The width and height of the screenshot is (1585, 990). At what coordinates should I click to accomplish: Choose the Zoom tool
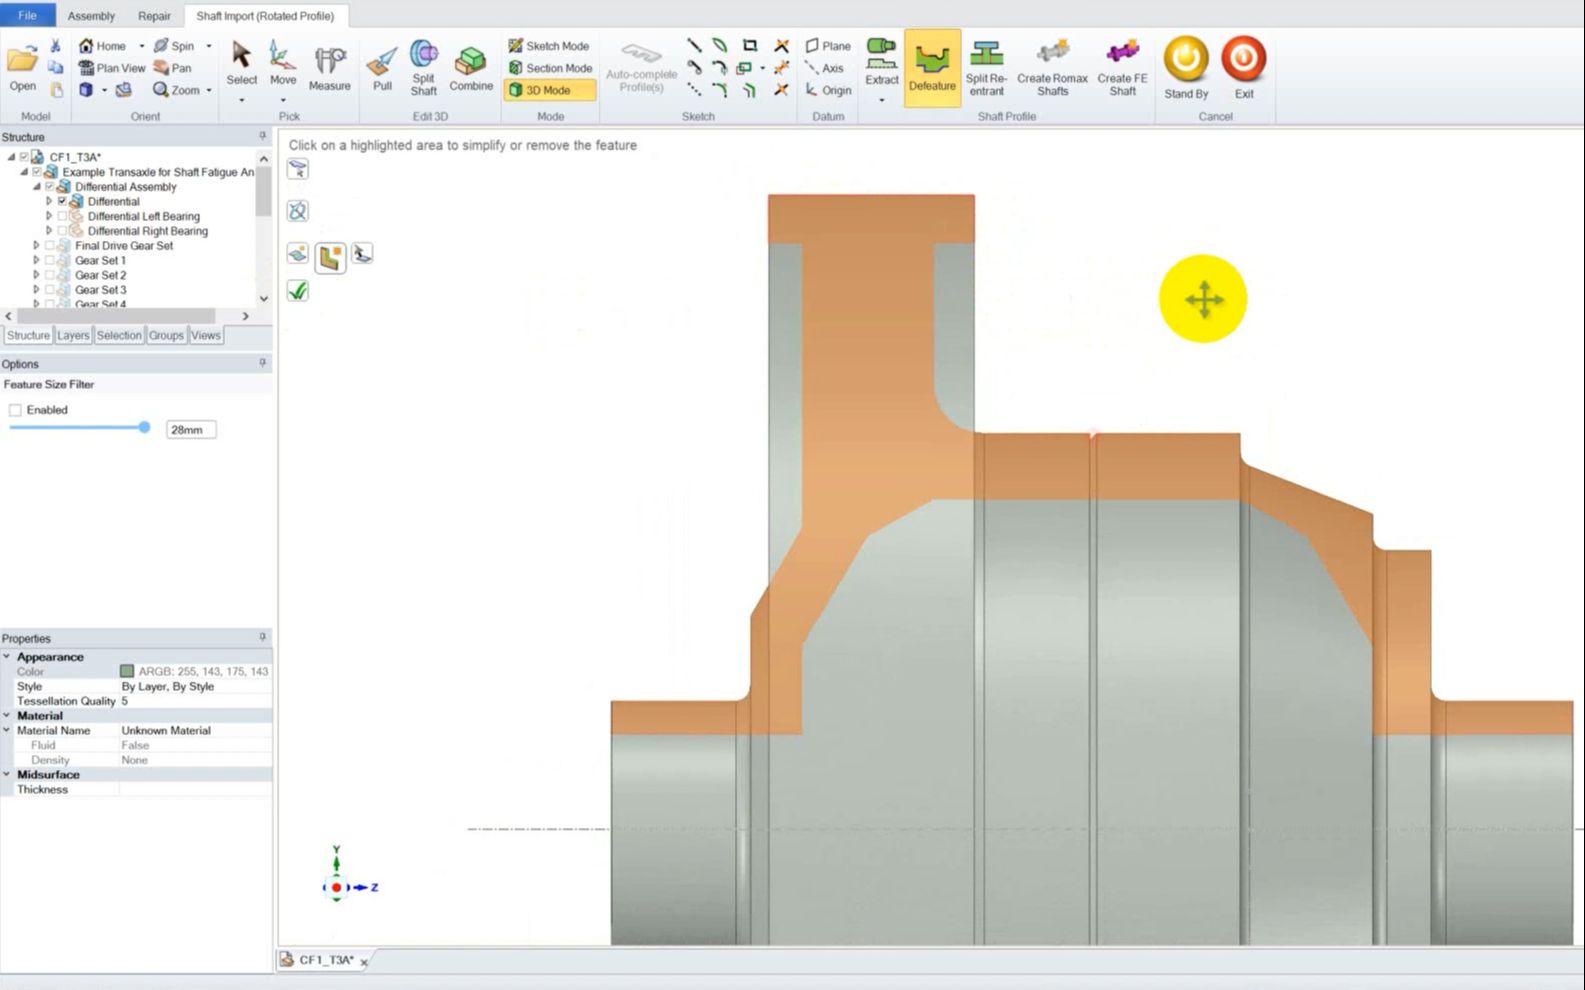pos(177,90)
